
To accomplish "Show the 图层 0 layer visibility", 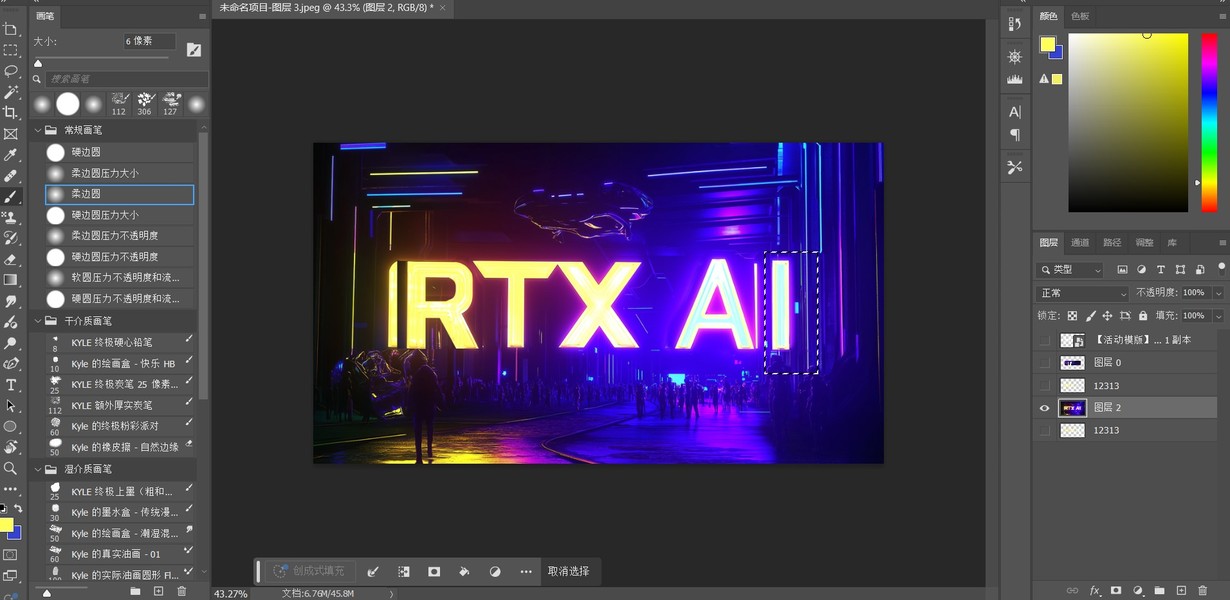I will (x=1045, y=363).
